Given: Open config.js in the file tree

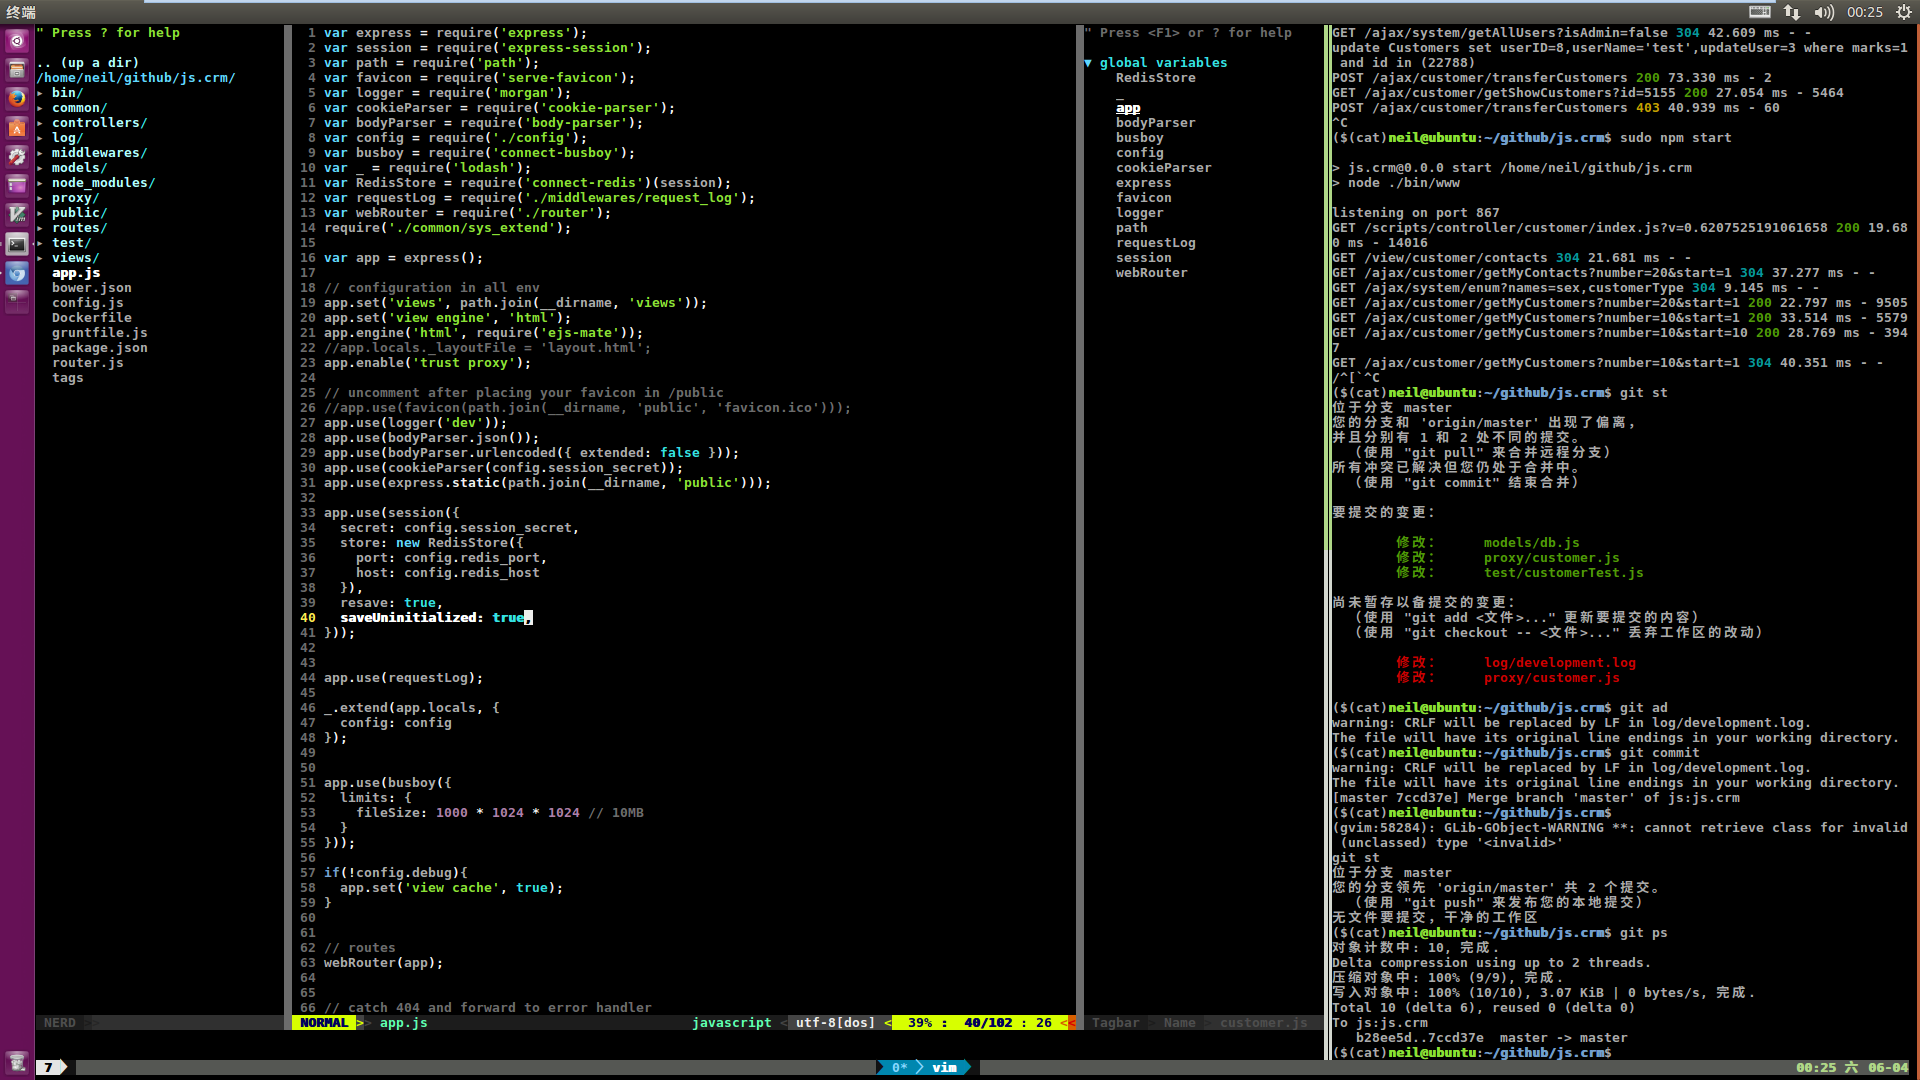Looking at the screenshot, I should pyautogui.click(x=88, y=303).
